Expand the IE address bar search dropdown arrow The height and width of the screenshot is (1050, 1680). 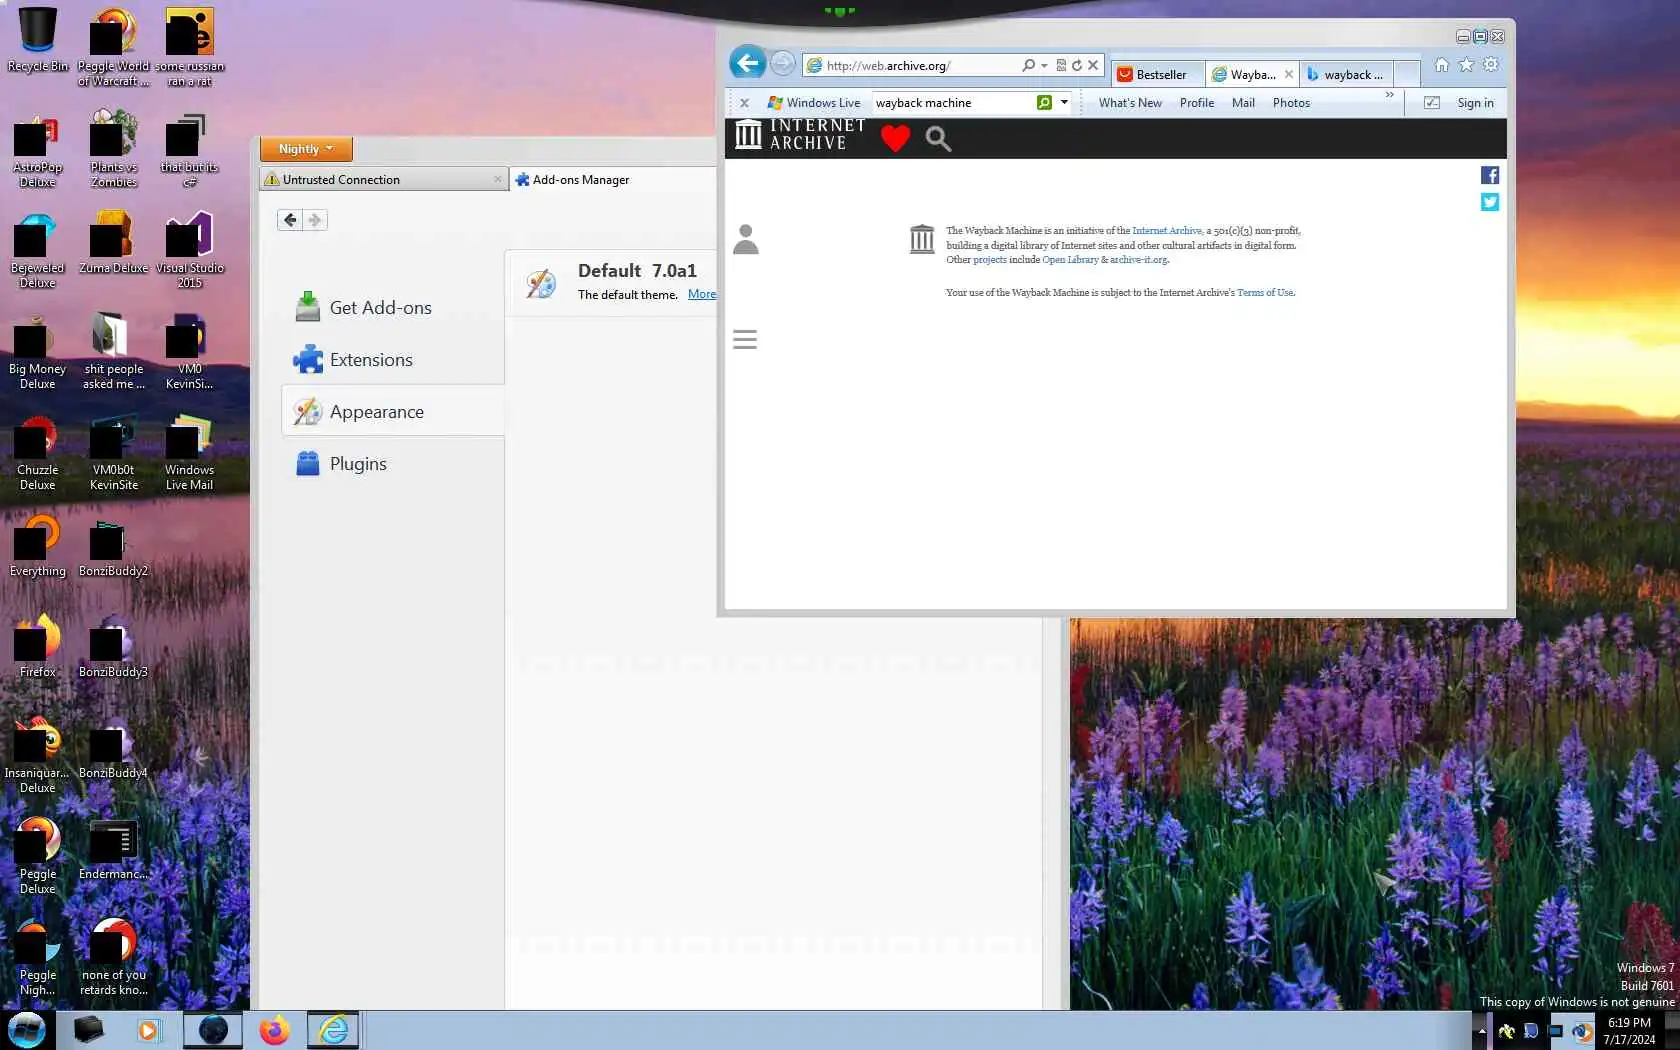[x=1044, y=65]
